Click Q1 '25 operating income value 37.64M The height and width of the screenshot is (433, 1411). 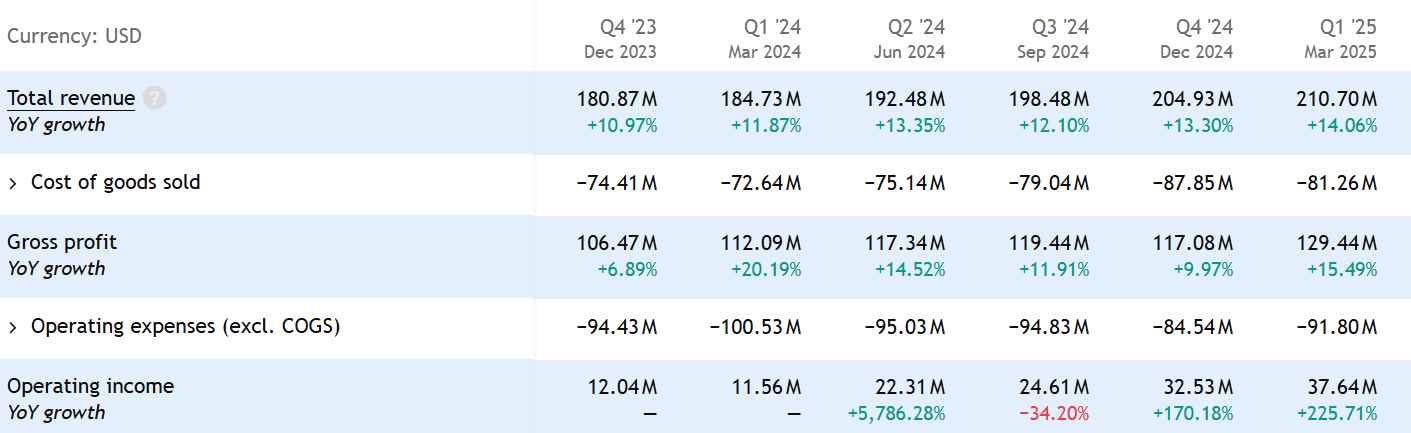click(1341, 387)
